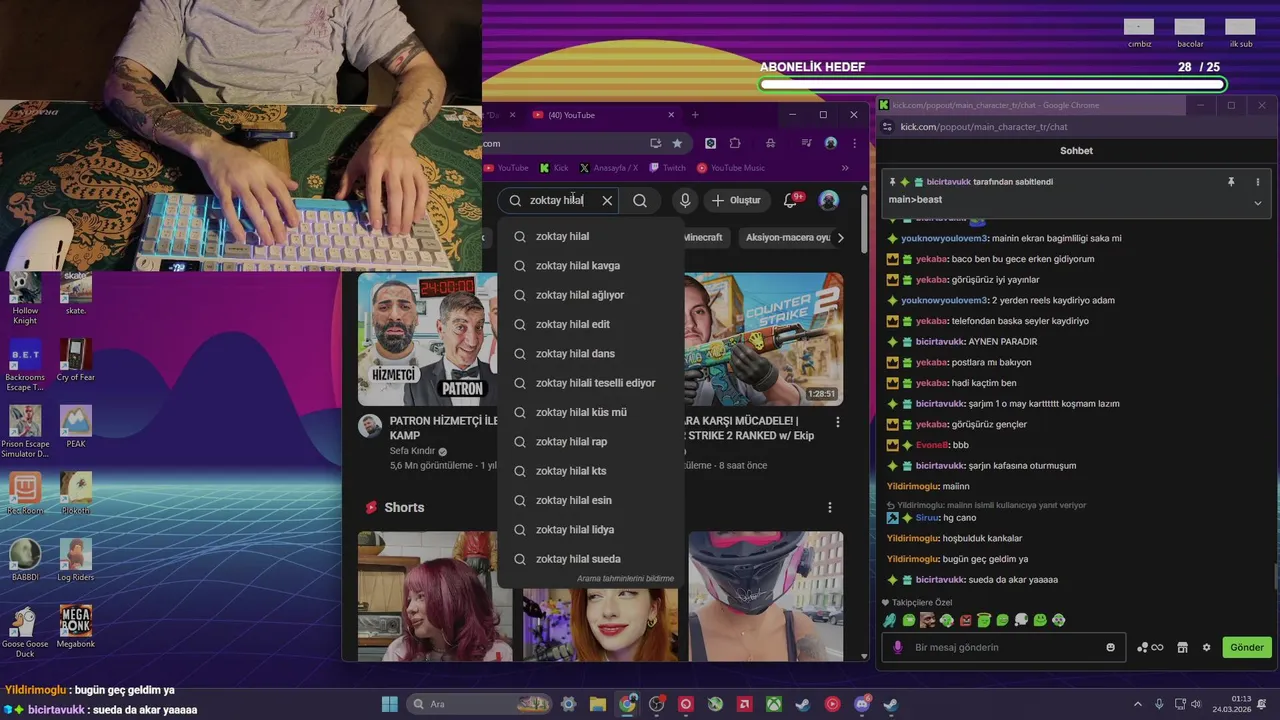Report search predictions link
The image size is (1280, 720).
pyautogui.click(x=625, y=579)
